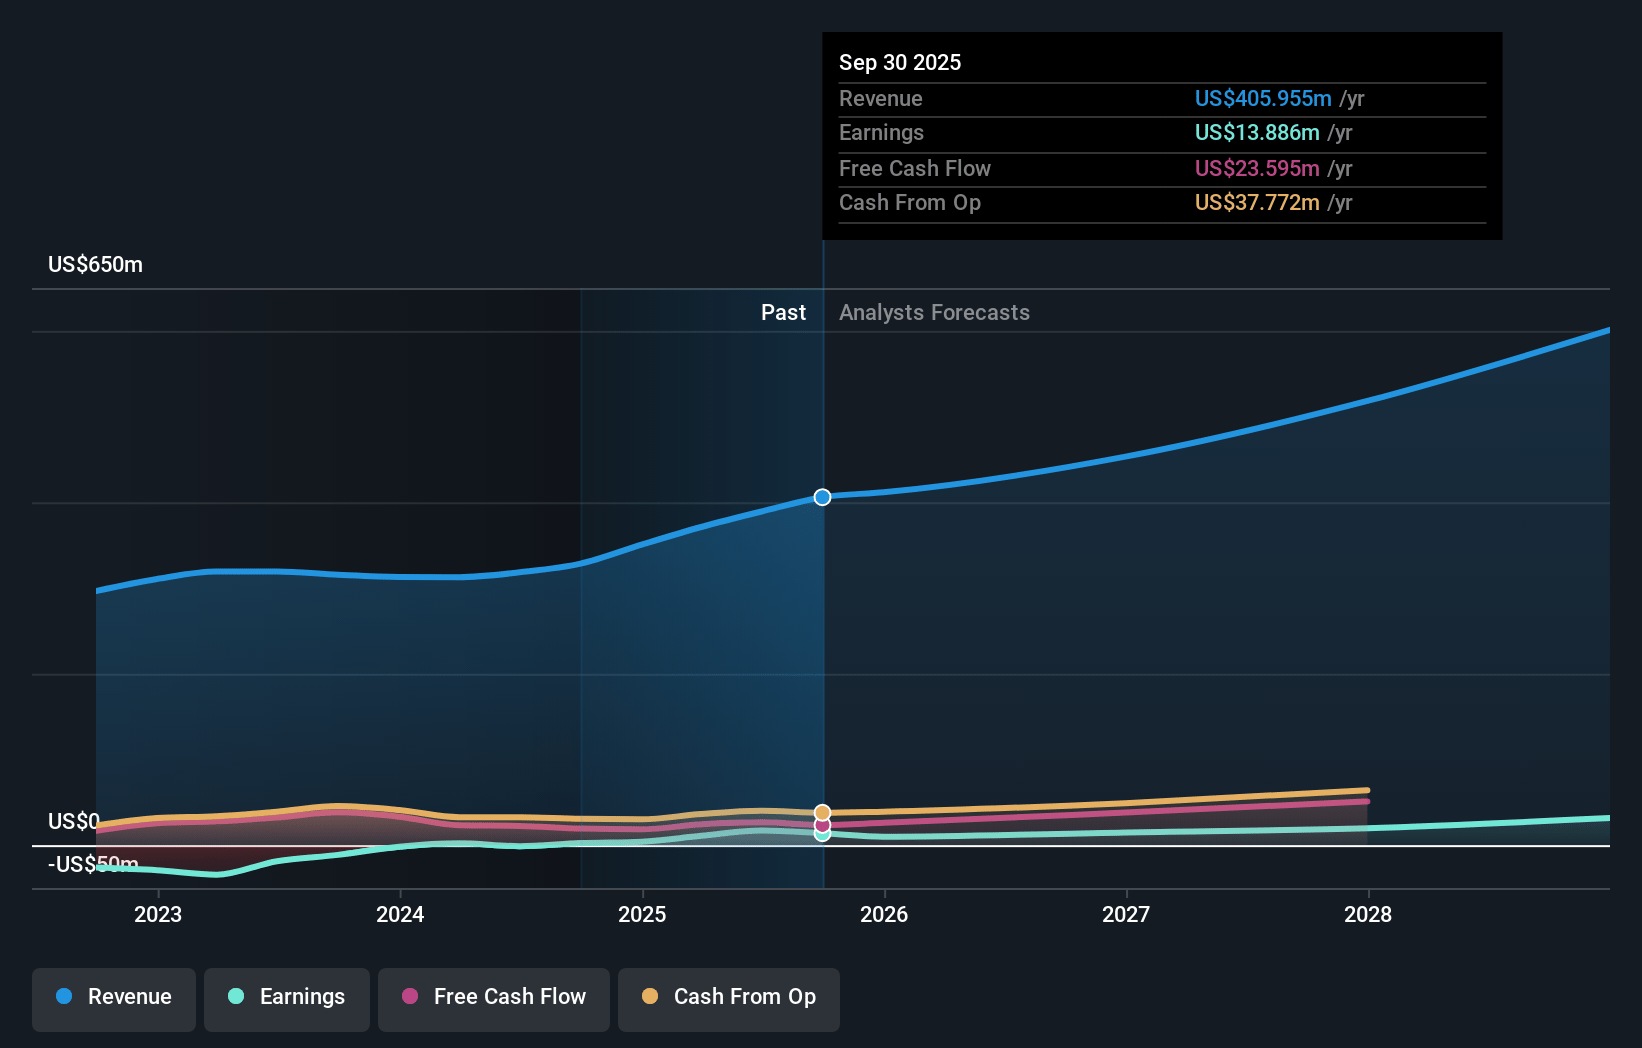
Task: Click the 2023 x-axis year label
Action: [x=158, y=915]
